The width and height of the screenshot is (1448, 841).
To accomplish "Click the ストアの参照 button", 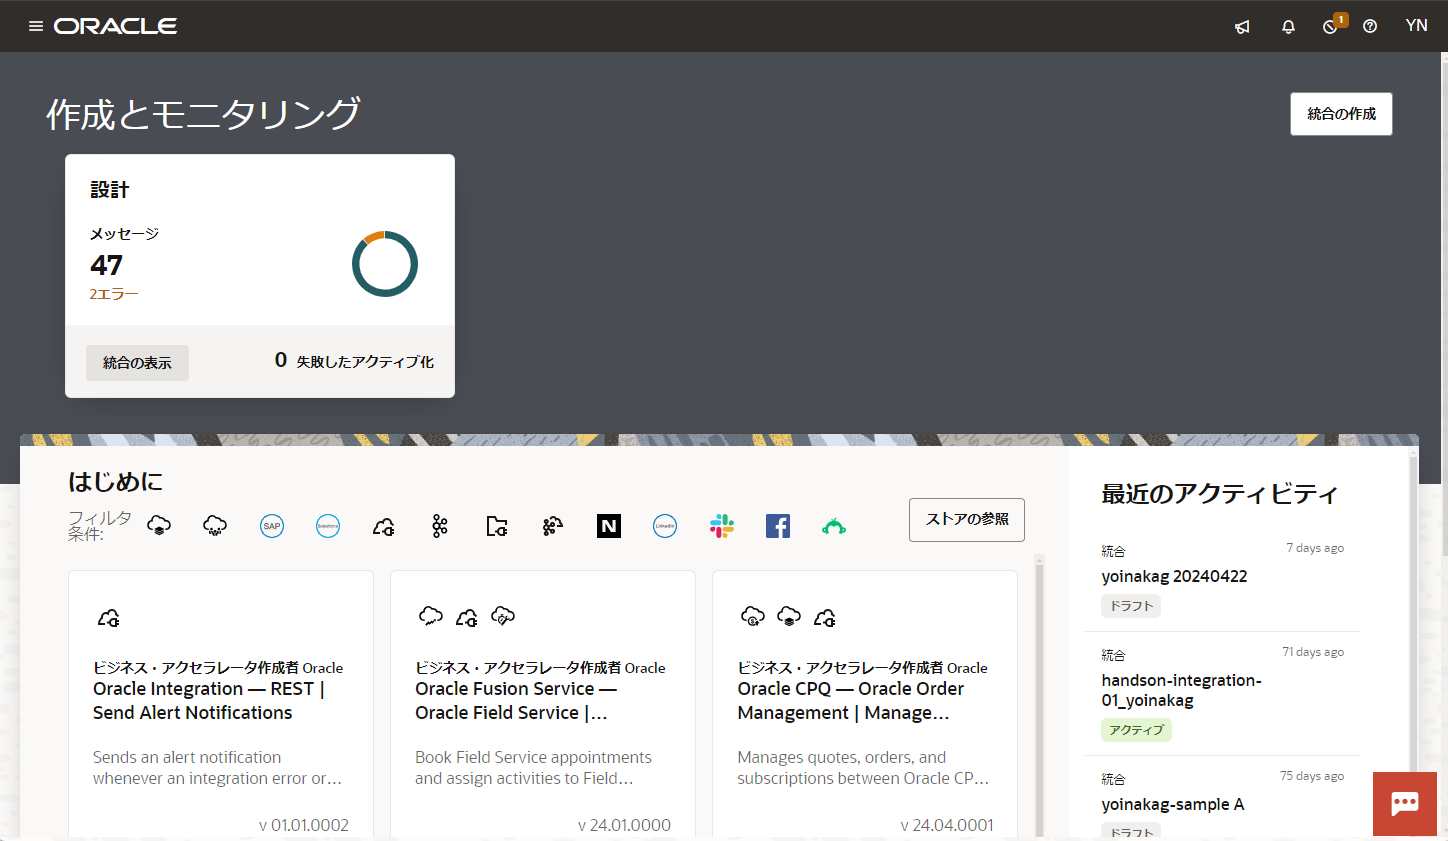I will (966, 520).
